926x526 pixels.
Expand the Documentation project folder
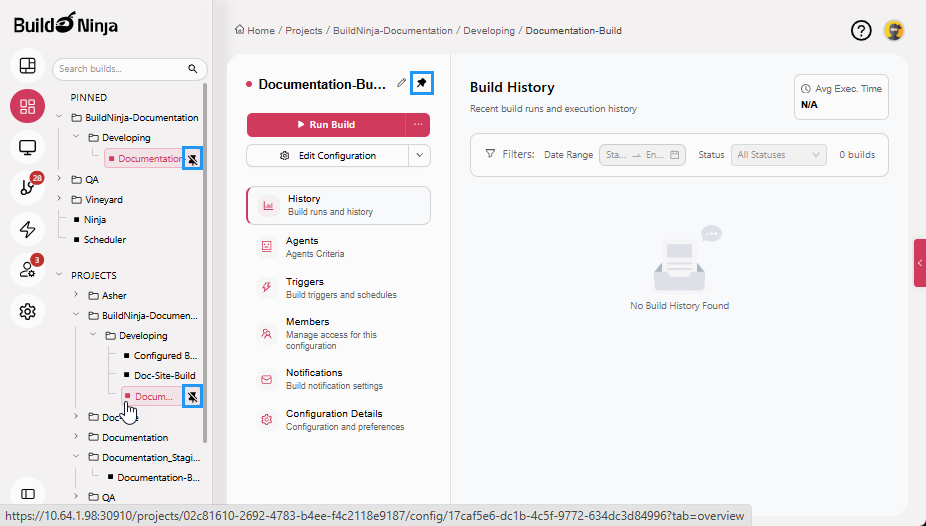click(x=76, y=436)
